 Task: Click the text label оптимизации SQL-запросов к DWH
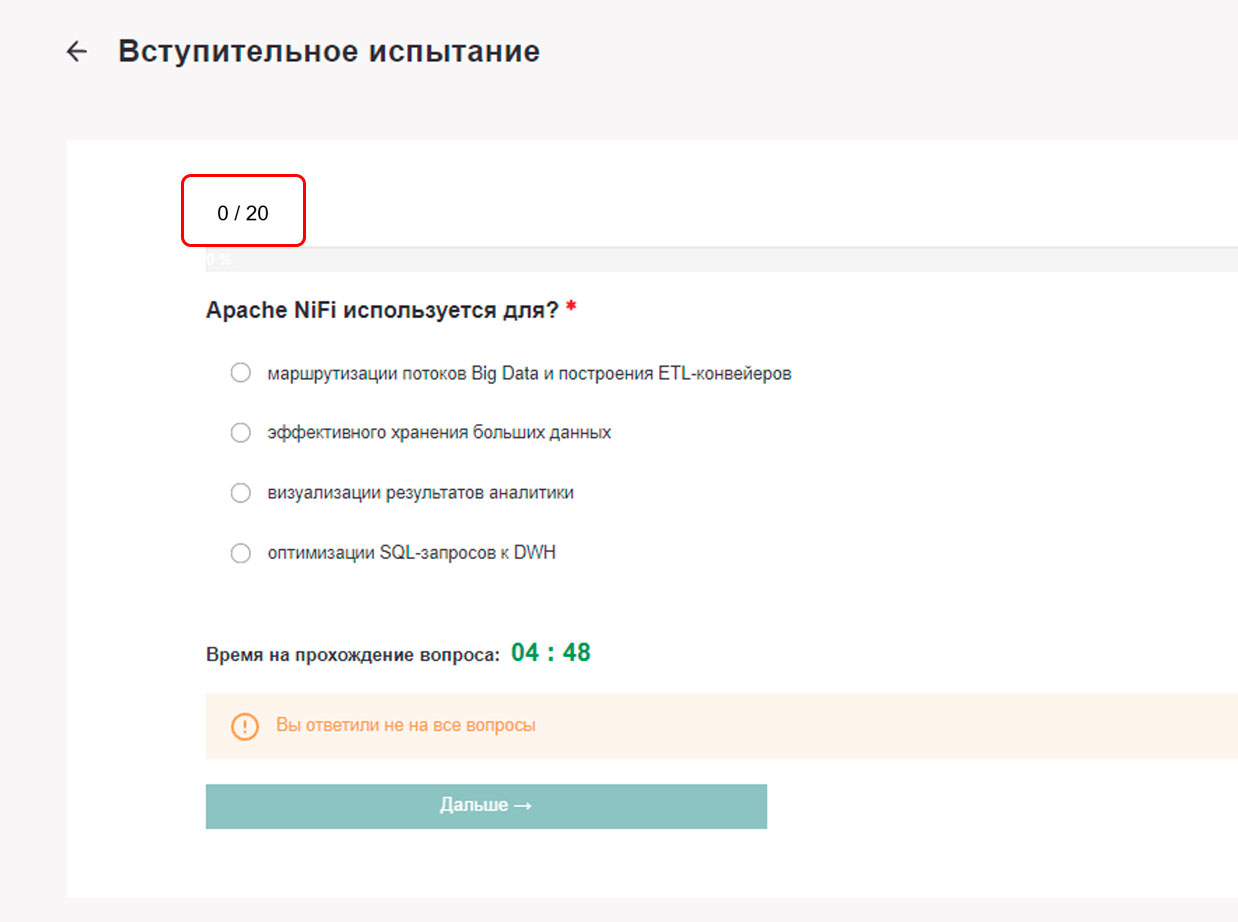411,553
